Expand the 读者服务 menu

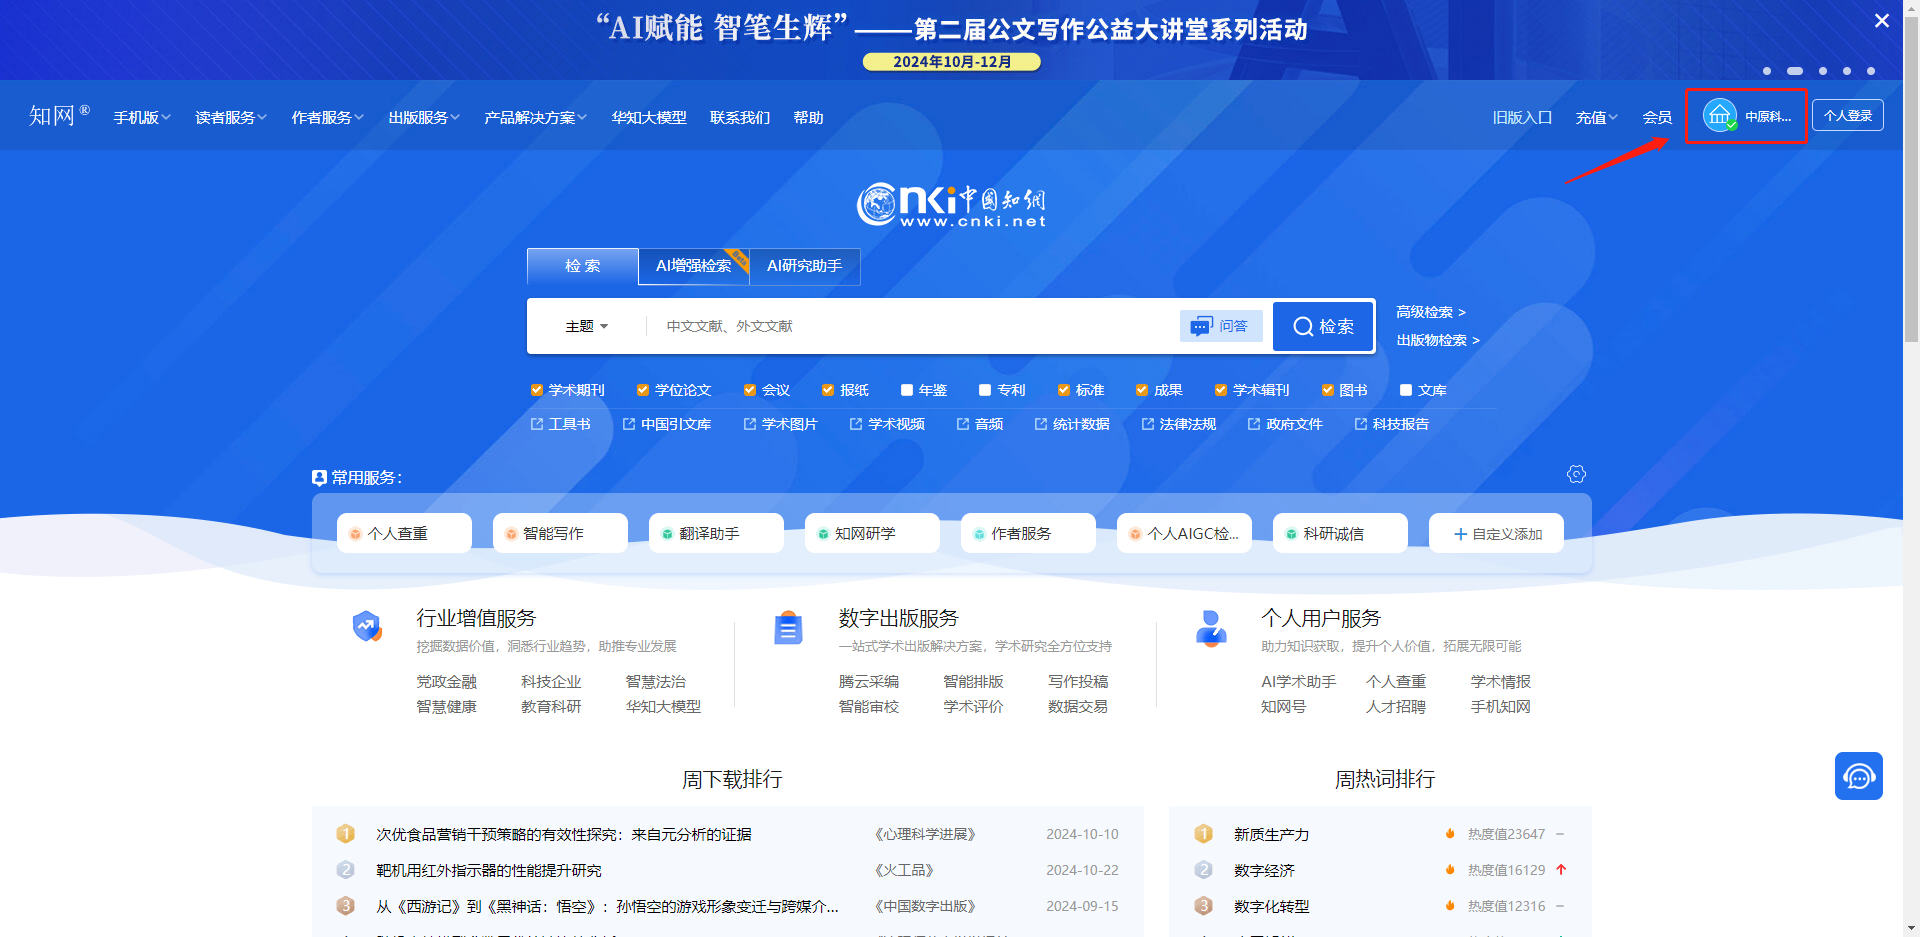click(x=231, y=118)
